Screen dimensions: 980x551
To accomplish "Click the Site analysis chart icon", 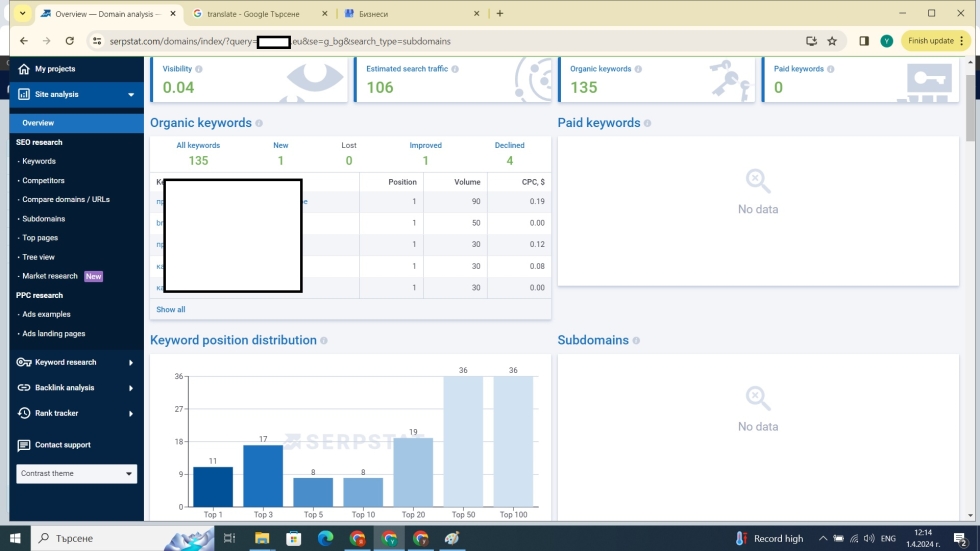I will point(24,94).
